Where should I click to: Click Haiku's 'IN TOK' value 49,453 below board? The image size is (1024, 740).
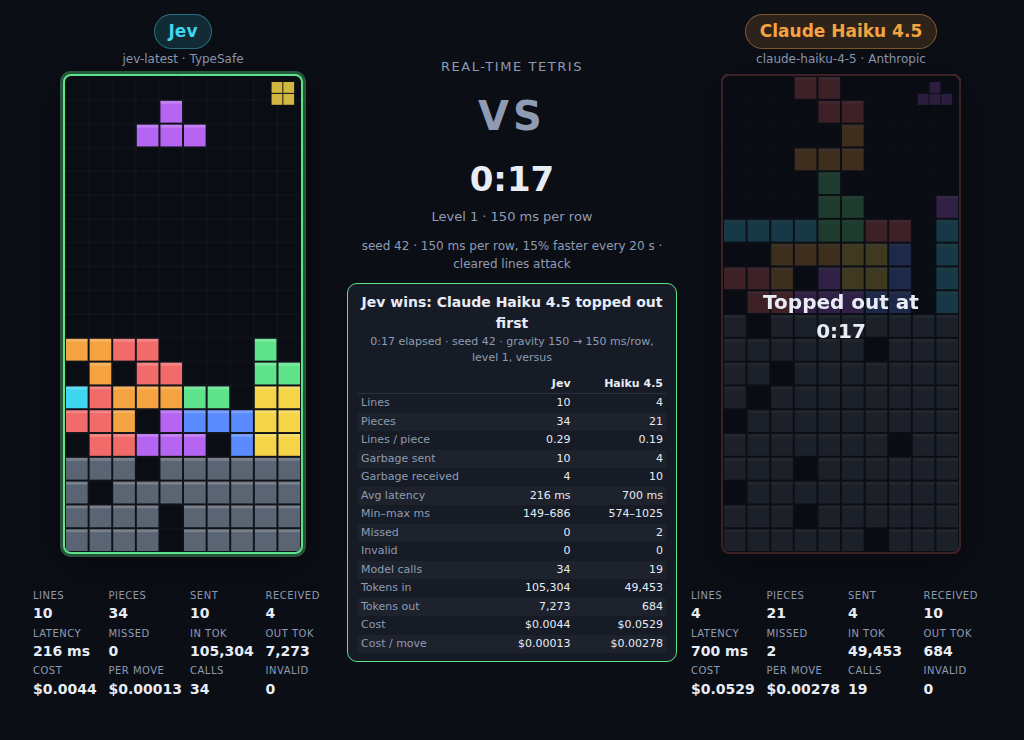[x=874, y=651]
